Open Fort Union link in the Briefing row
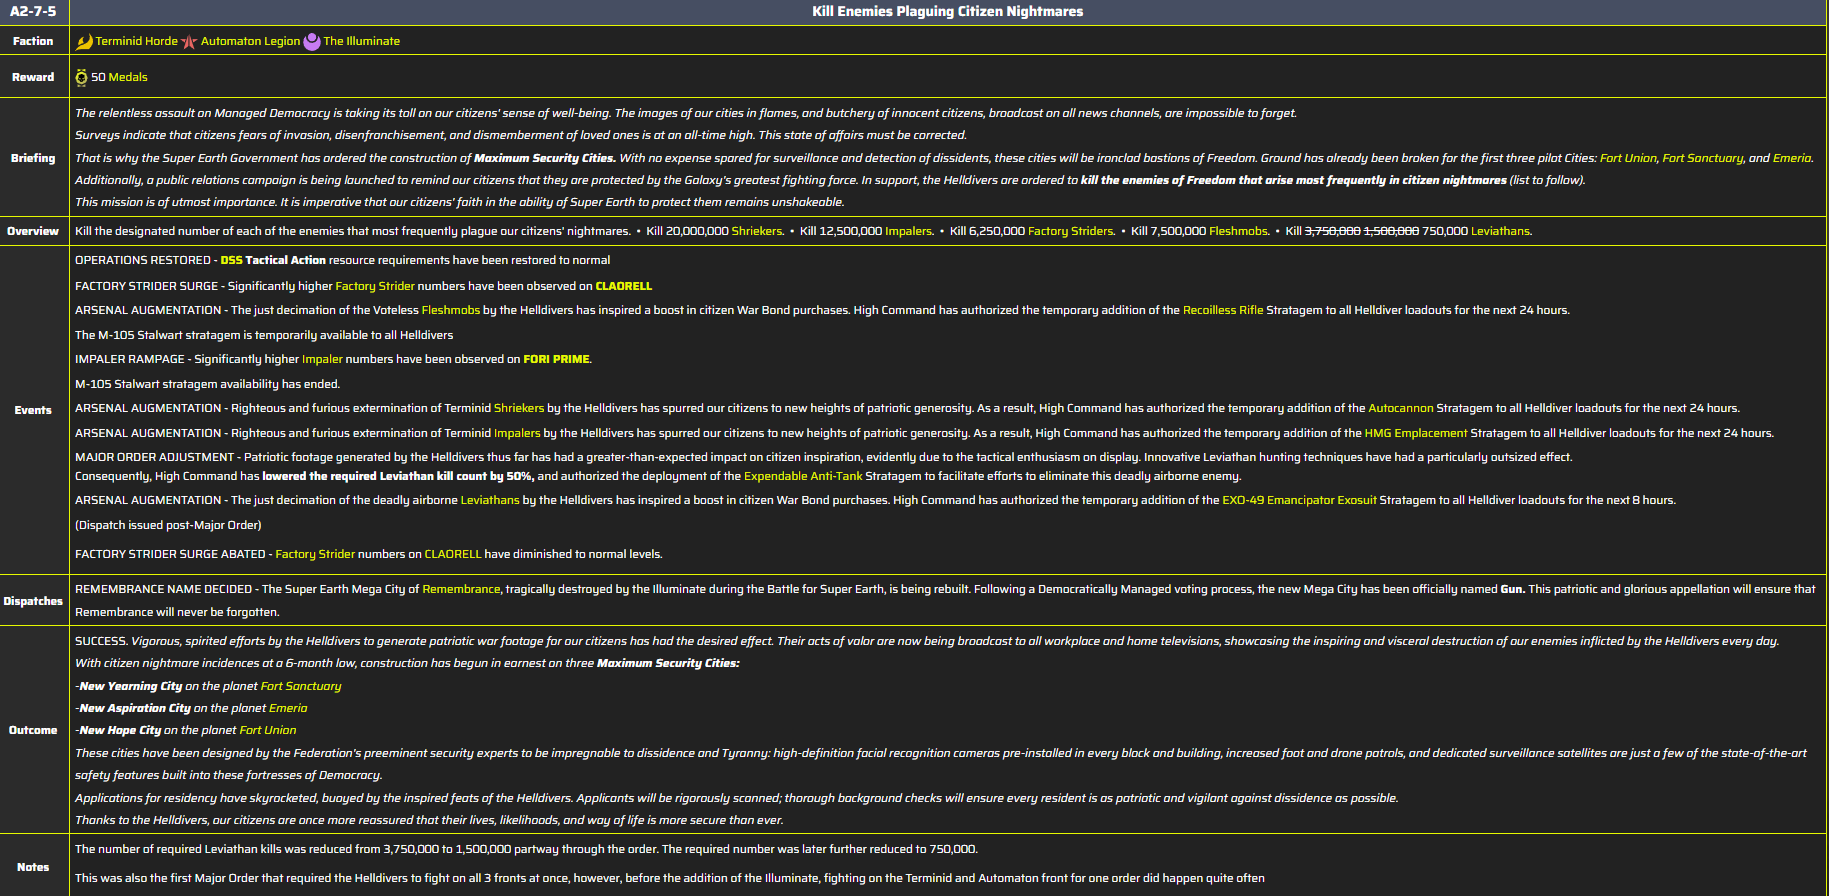Screen dimensions: 1829x896 [1628, 158]
